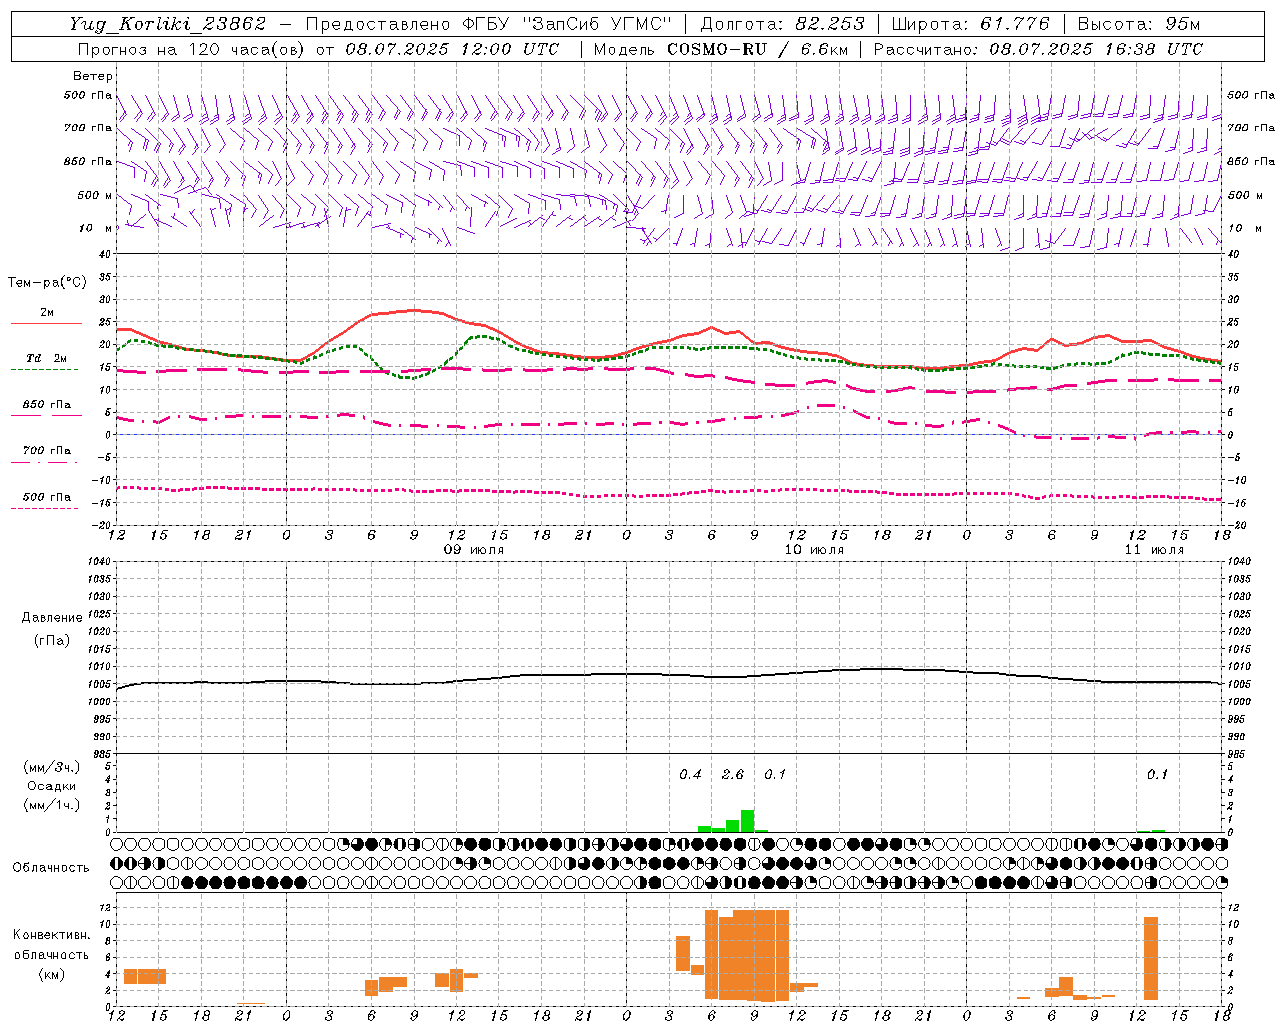Screen dimensions: 1280x1024
Task: Click the Конвективн. convective cloud label
Action: (x=52, y=935)
